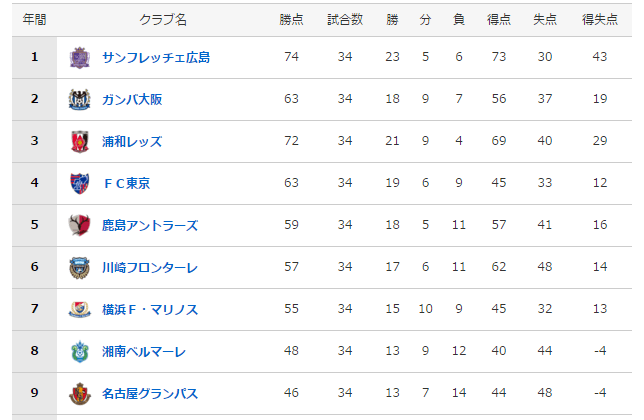Click the Nagoya Grampus club crest
The image size is (644, 420).
[79, 394]
